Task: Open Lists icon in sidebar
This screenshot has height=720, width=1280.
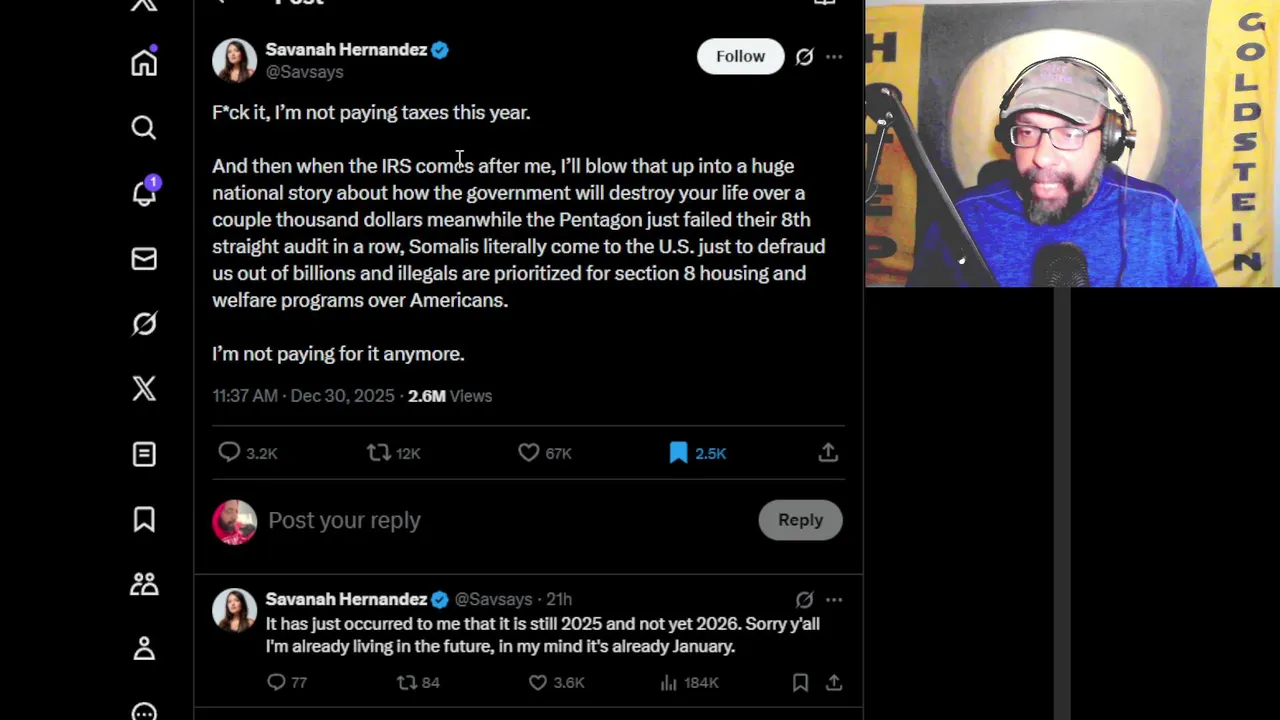Action: [144, 454]
